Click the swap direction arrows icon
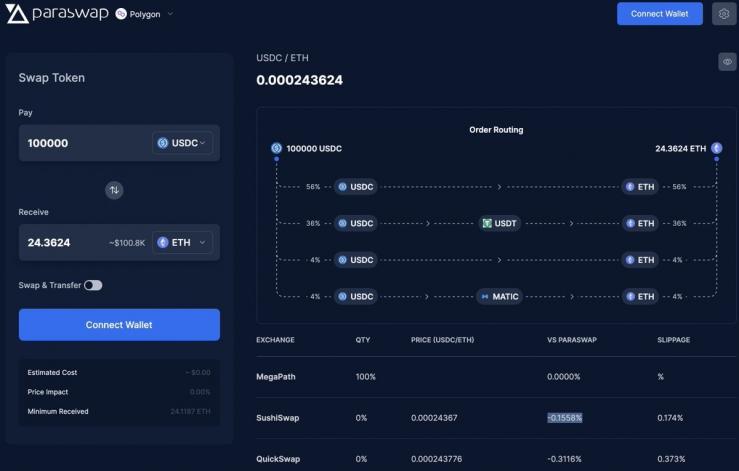 pos(114,190)
